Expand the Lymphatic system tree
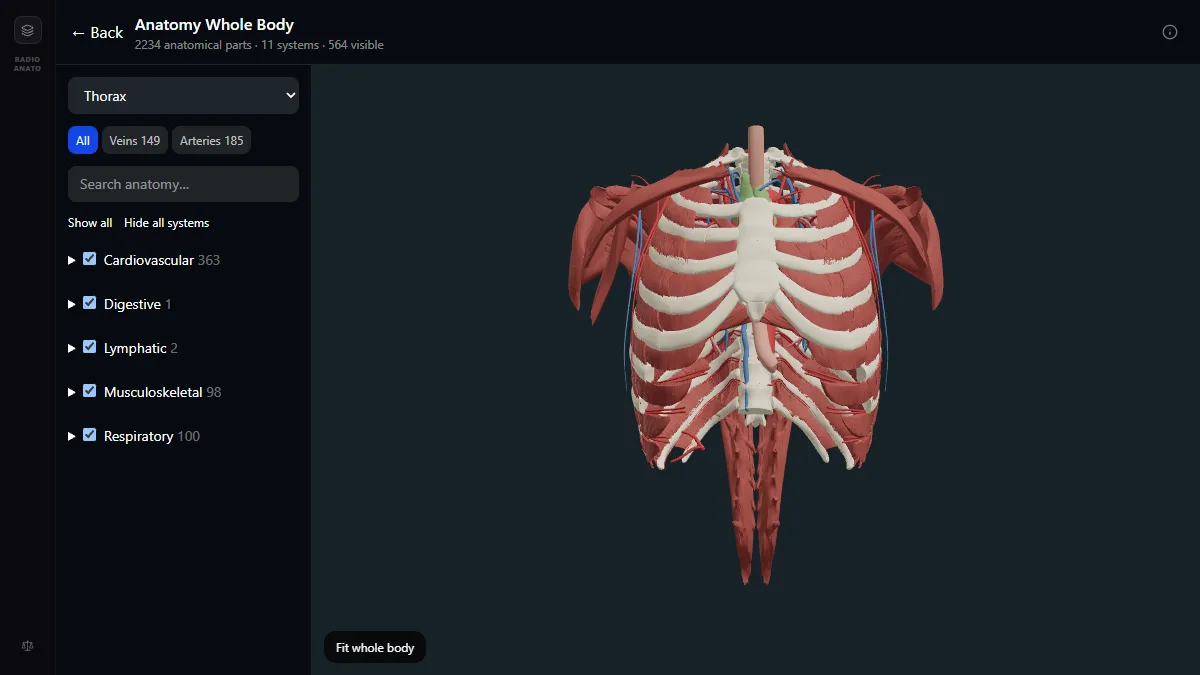The width and height of the screenshot is (1200, 675). point(72,348)
